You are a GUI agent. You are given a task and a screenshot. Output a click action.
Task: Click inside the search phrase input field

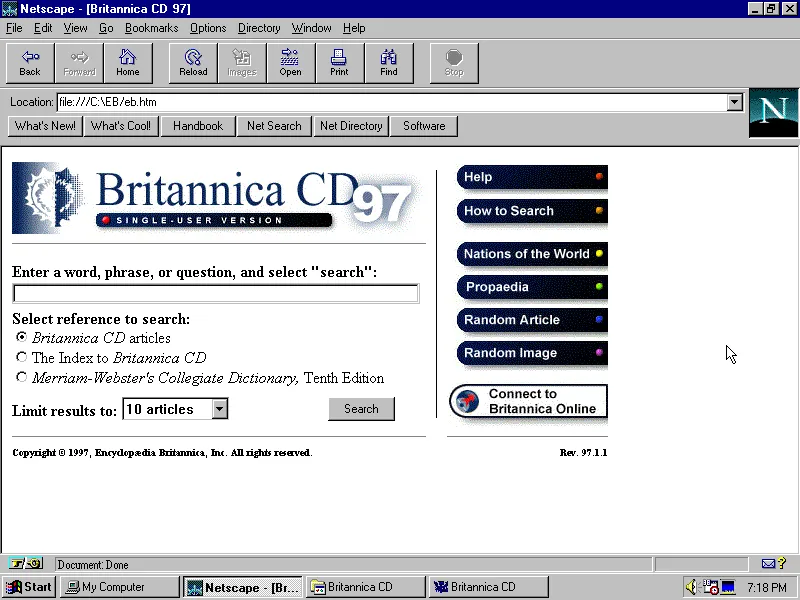tap(215, 292)
